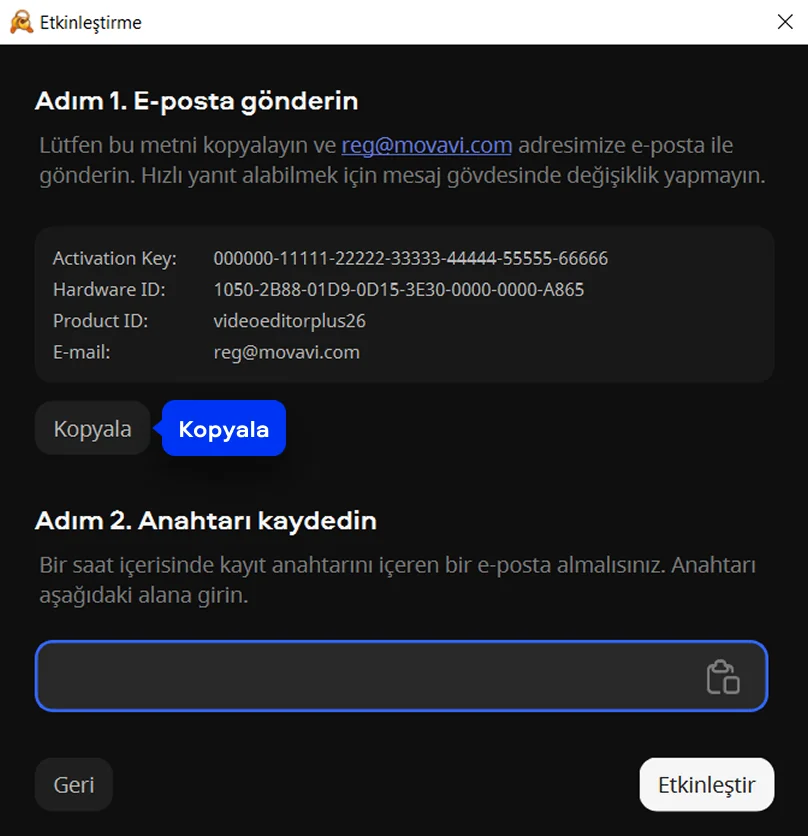Click the "Activation Key:" label

(114, 259)
